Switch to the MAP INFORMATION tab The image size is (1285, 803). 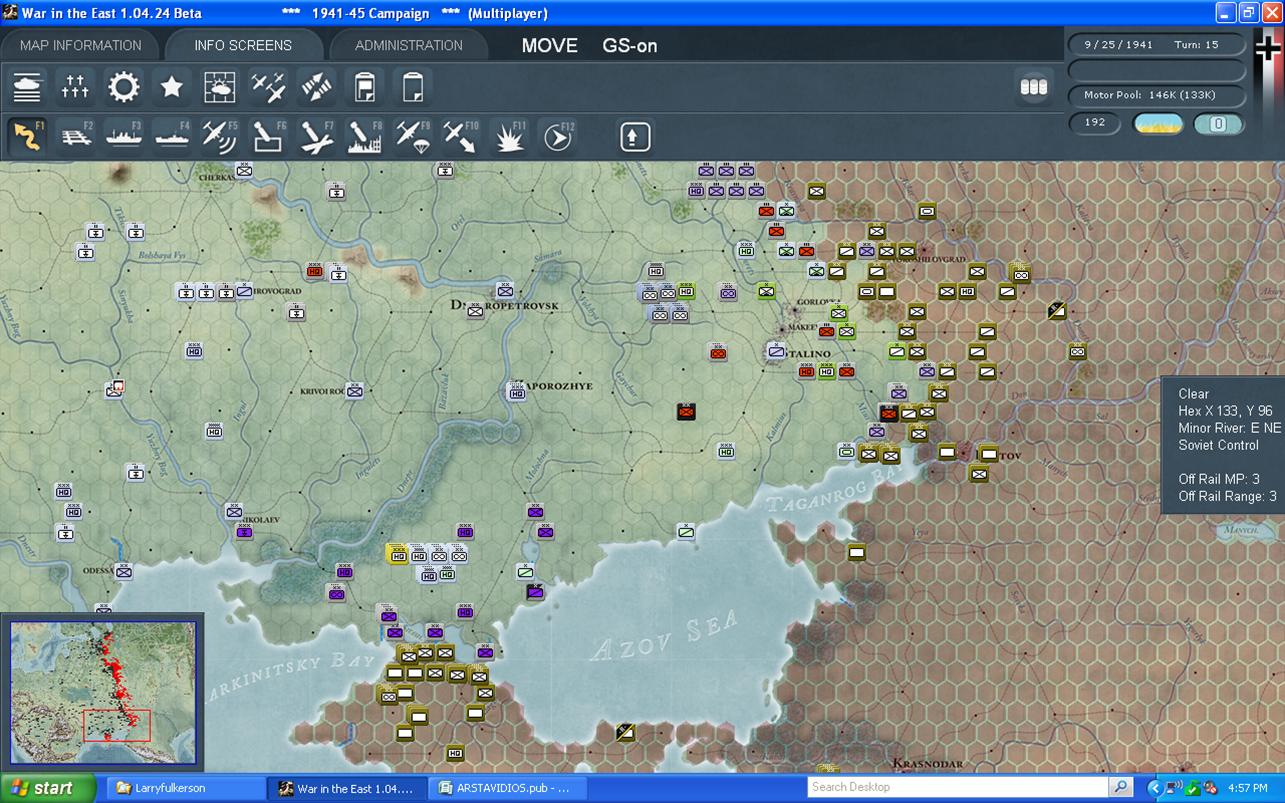[81, 45]
